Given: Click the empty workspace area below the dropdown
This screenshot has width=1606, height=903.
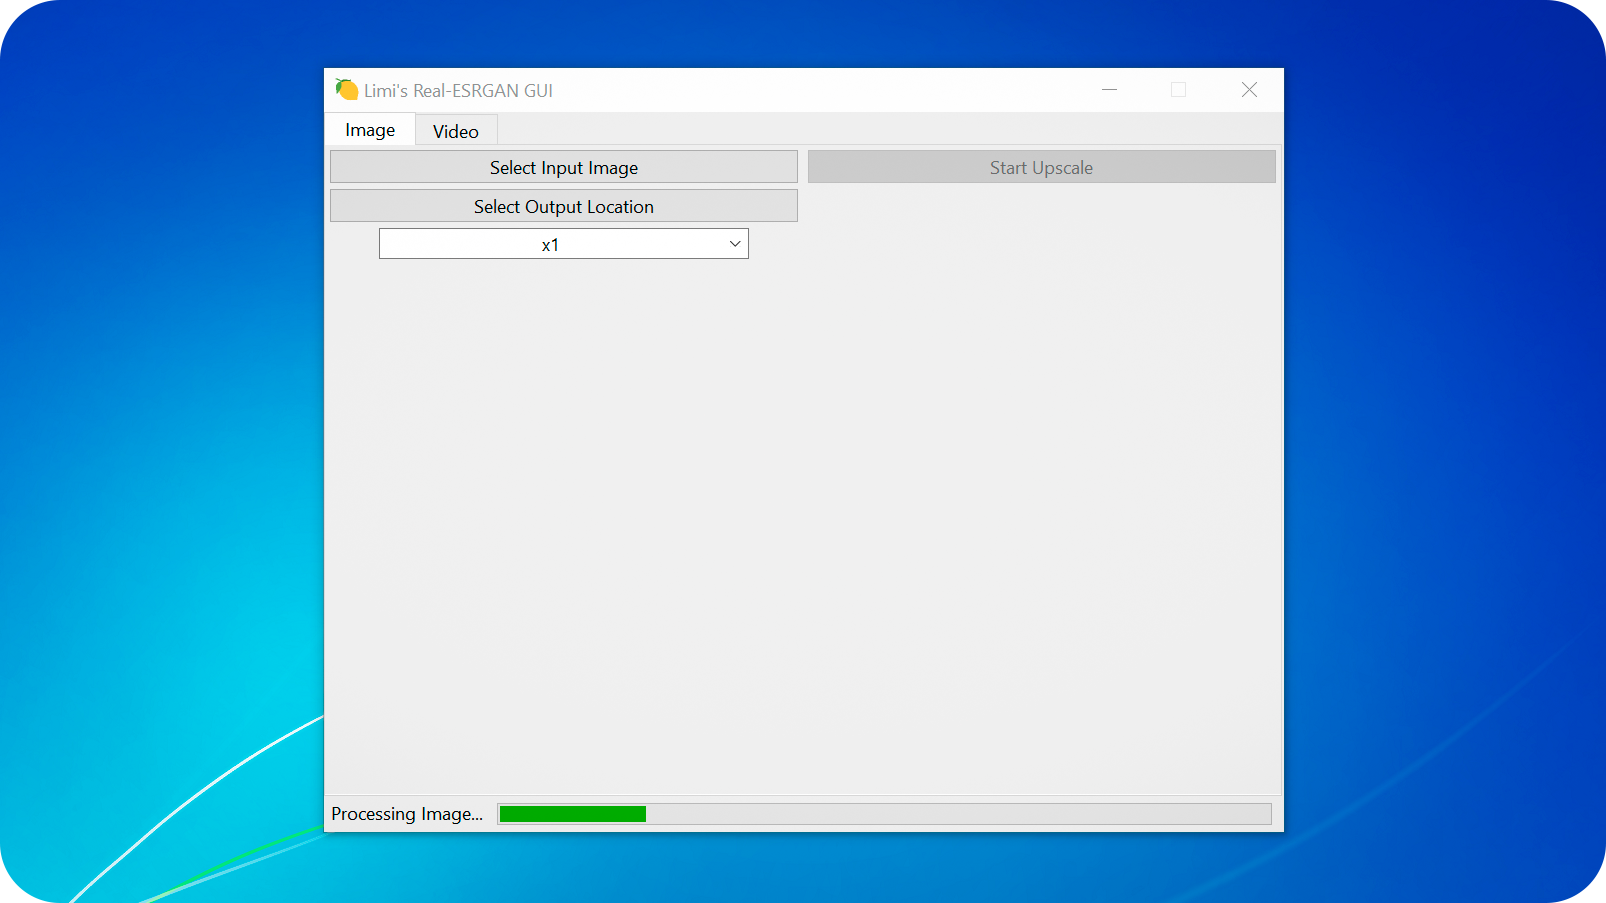Looking at the screenshot, I should [x=800, y=500].
